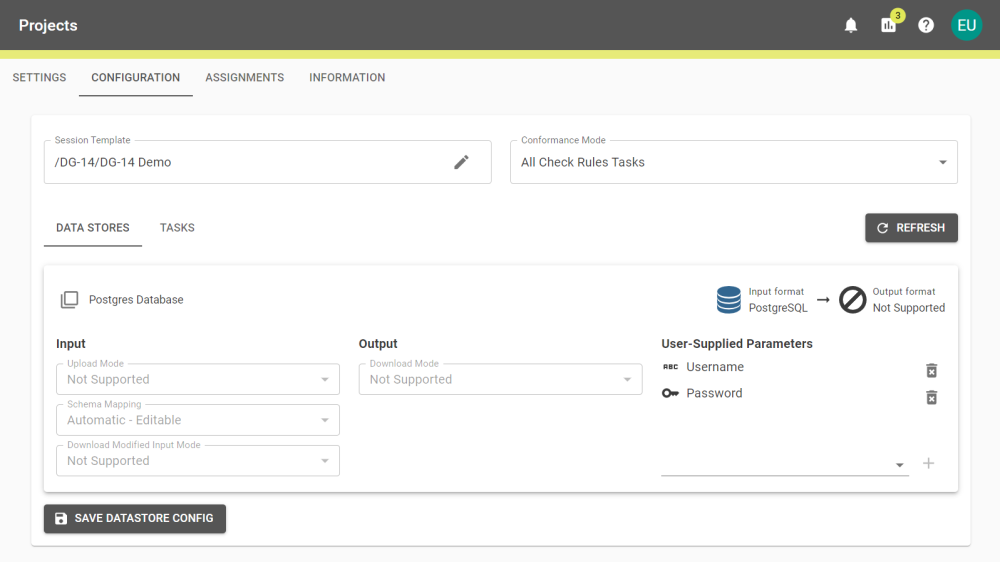Image resolution: width=1000 pixels, height=562 pixels.
Task: Open the new parameter selection dropdown
Action: pyautogui.click(x=784, y=464)
